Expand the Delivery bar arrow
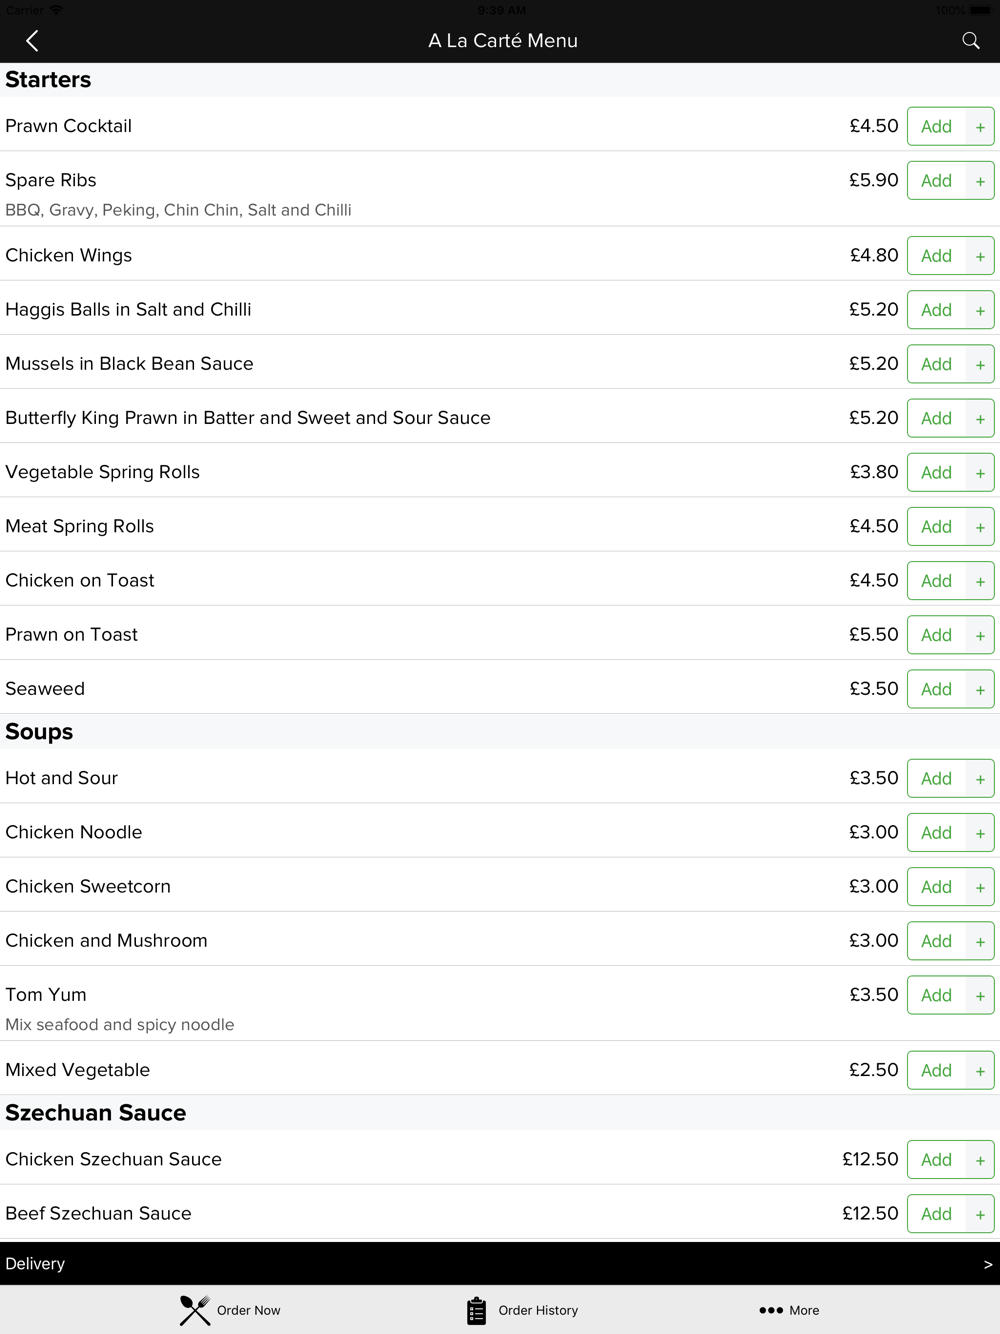Screen dimensions: 1000x1334 [988, 1264]
